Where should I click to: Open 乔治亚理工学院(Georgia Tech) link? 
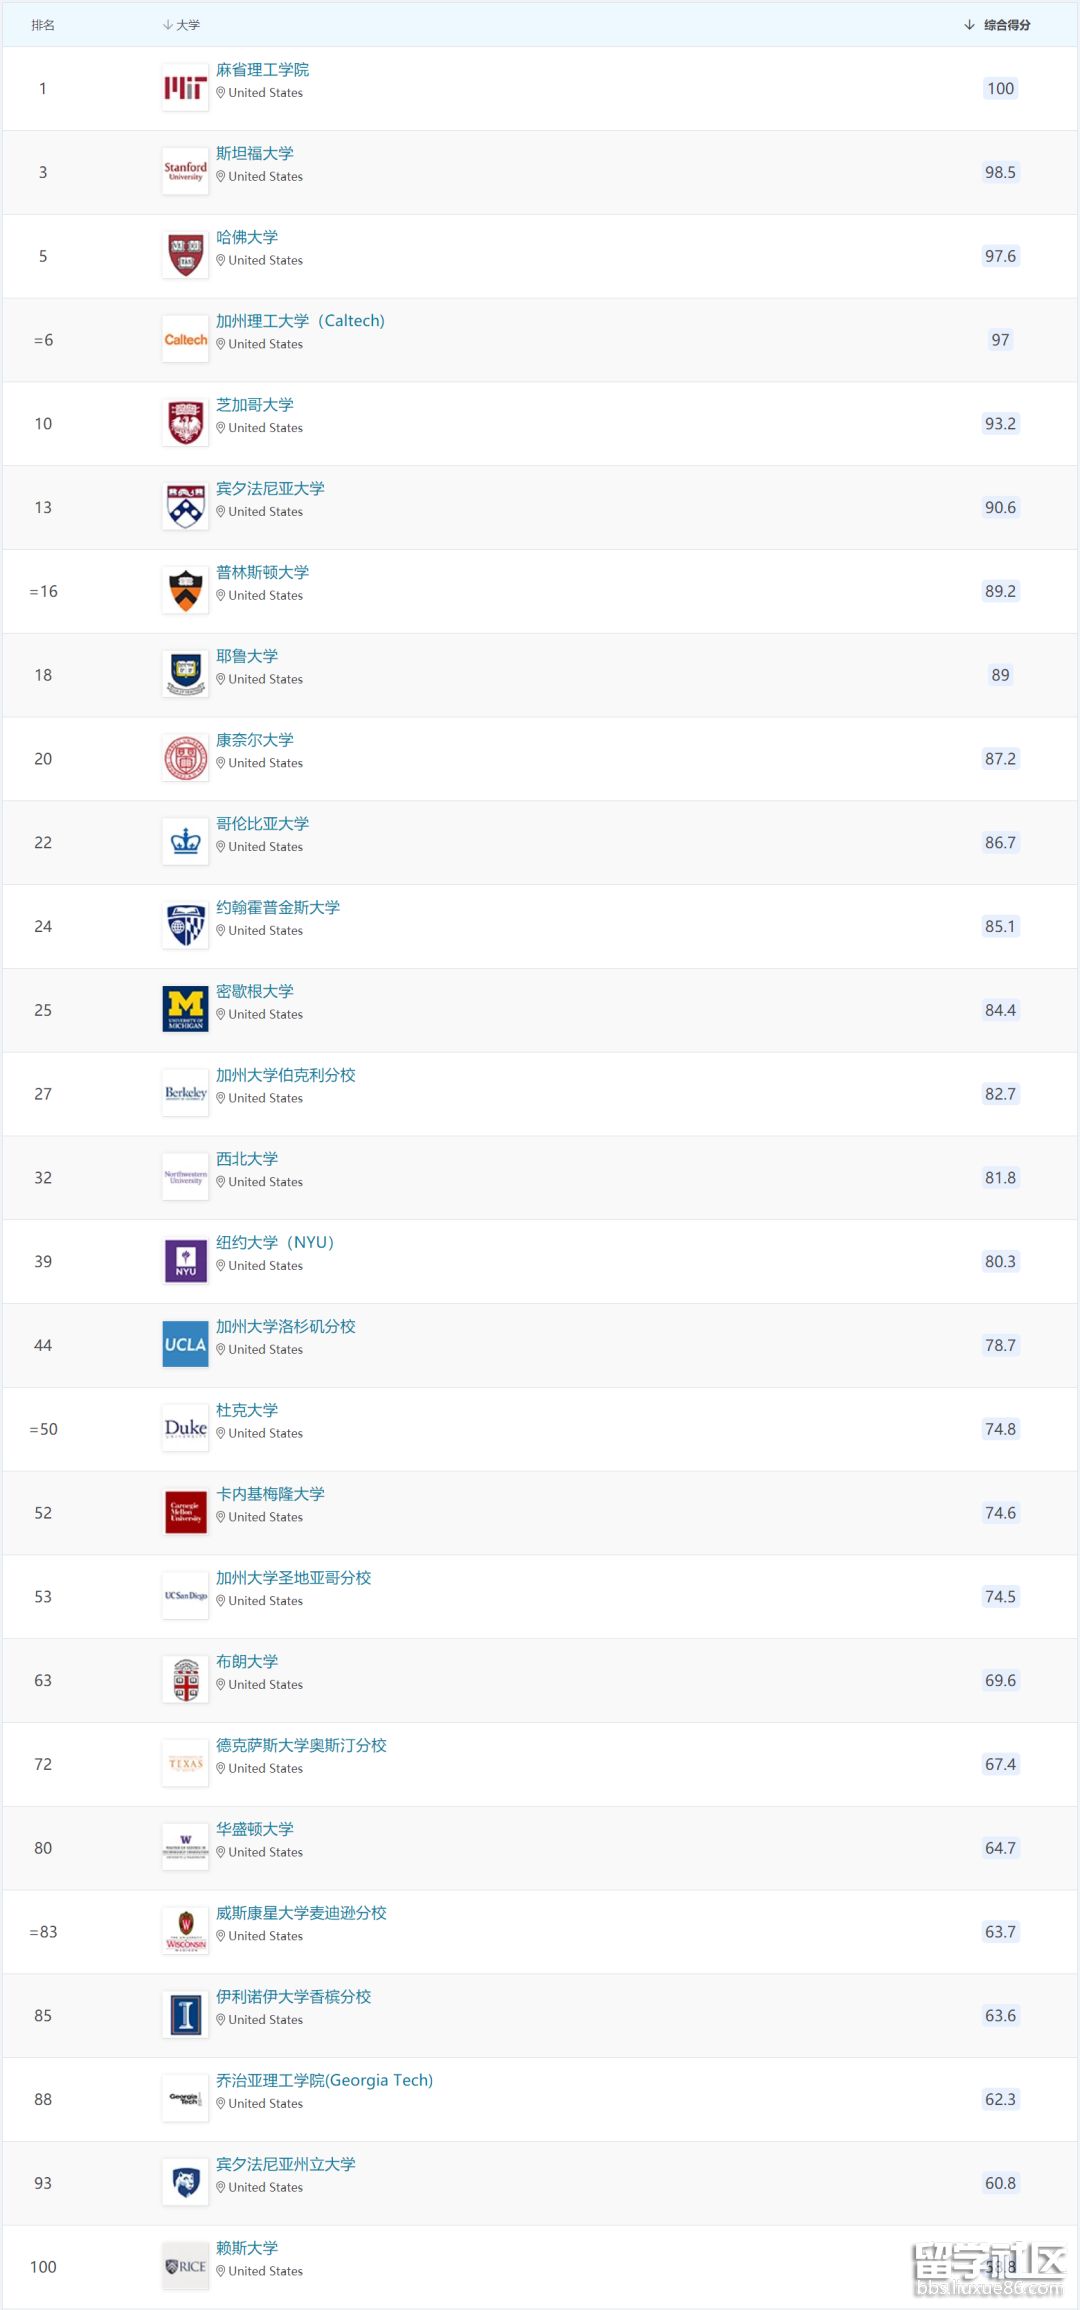324,2081
